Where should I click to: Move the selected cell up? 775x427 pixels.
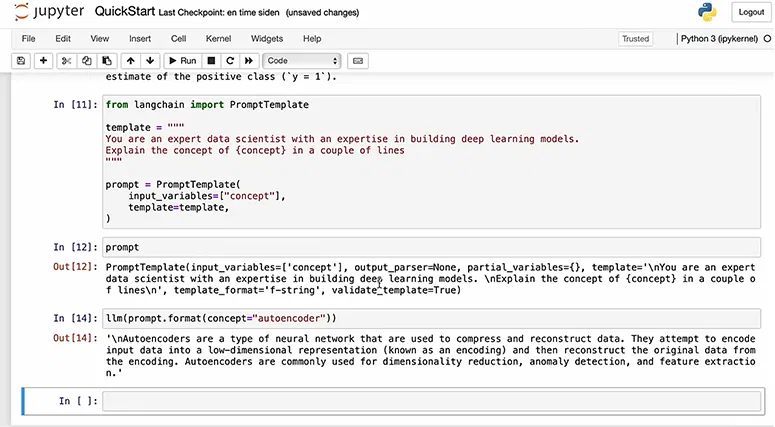pyautogui.click(x=131, y=61)
